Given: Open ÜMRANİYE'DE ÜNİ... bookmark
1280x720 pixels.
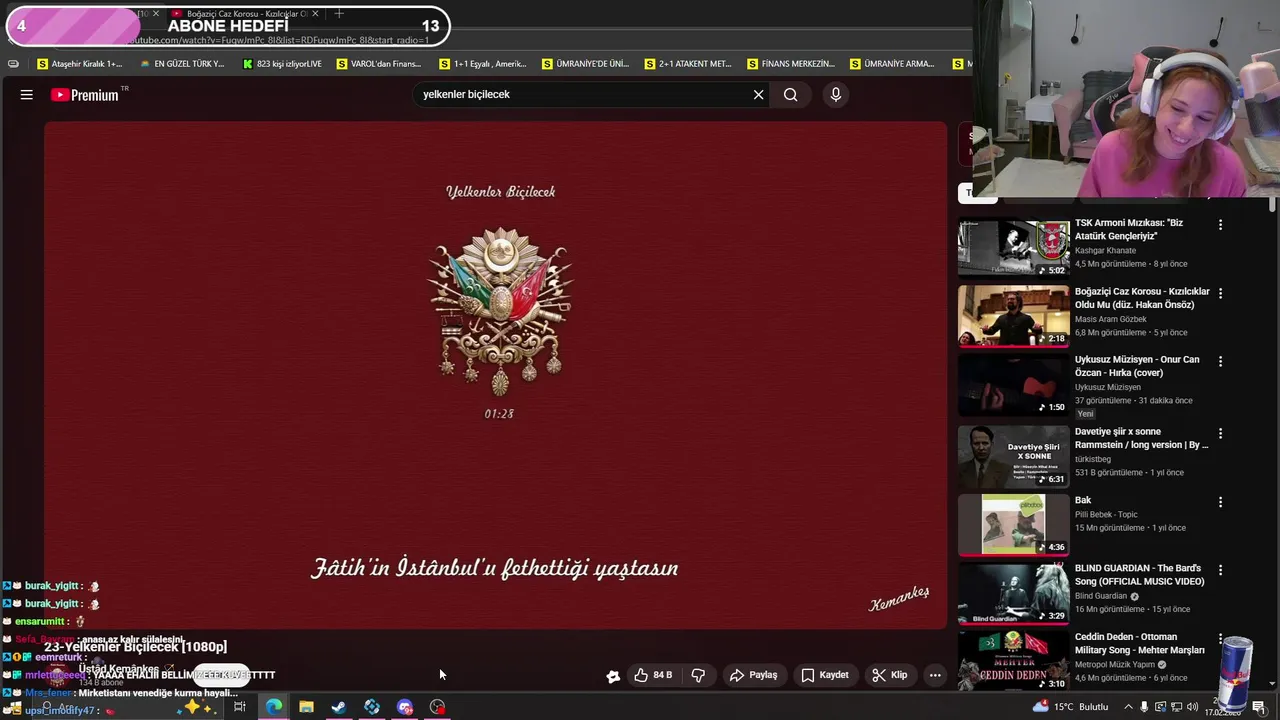Looking at the screenshot, I should tap(585, 64).
